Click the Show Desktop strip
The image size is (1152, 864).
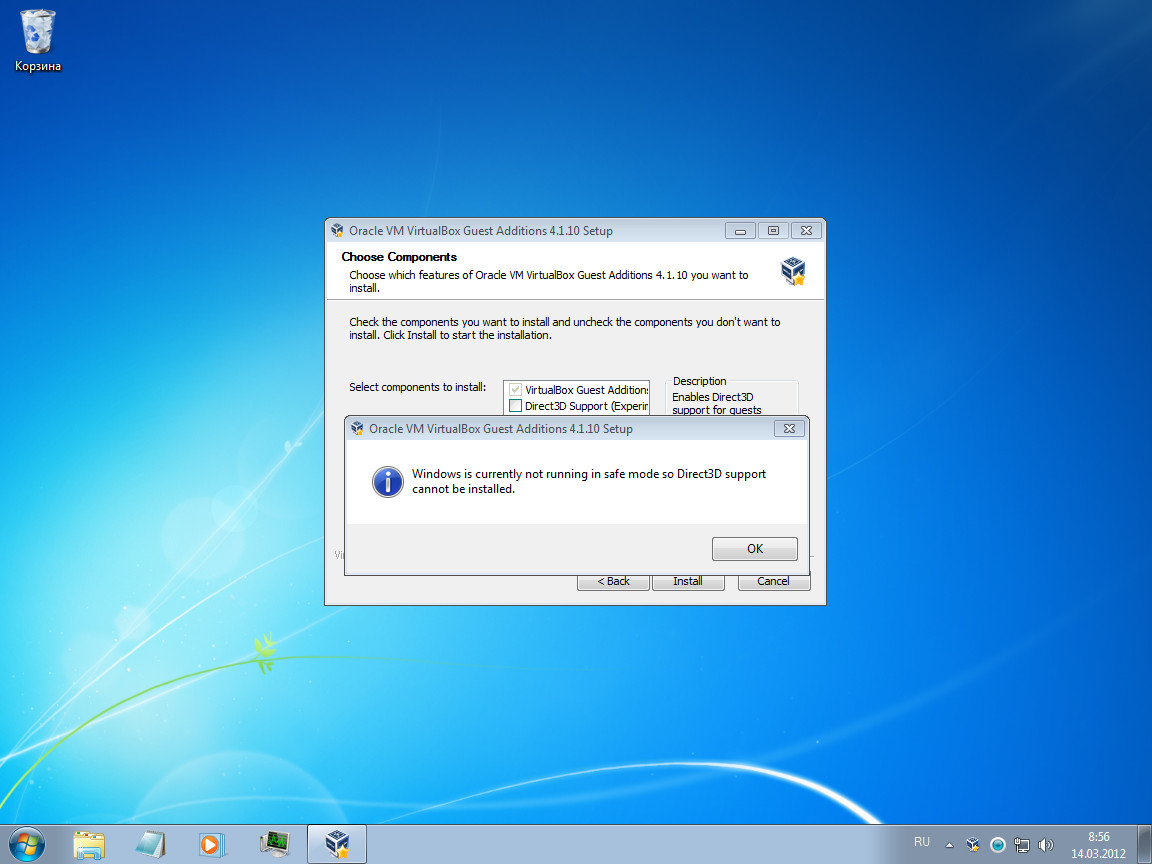(x=1145, y=844)
